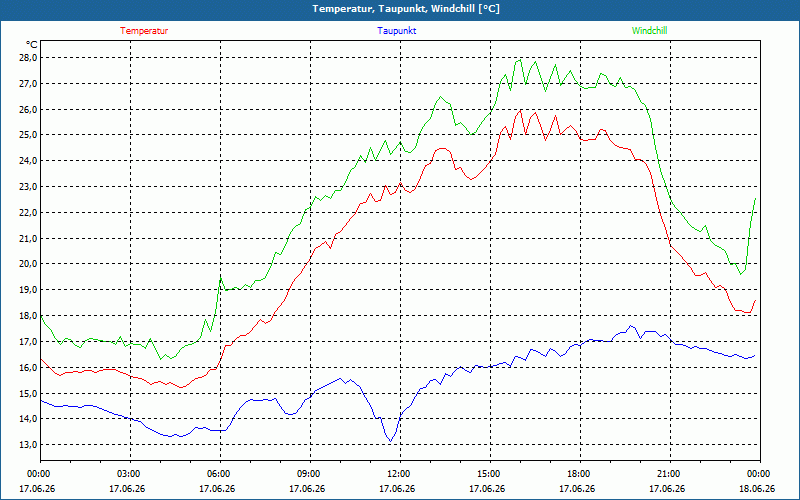This screenshot has width=800, height=500.
Task: Click the "18:00" time axis label
Action: (x=578, y=474)
